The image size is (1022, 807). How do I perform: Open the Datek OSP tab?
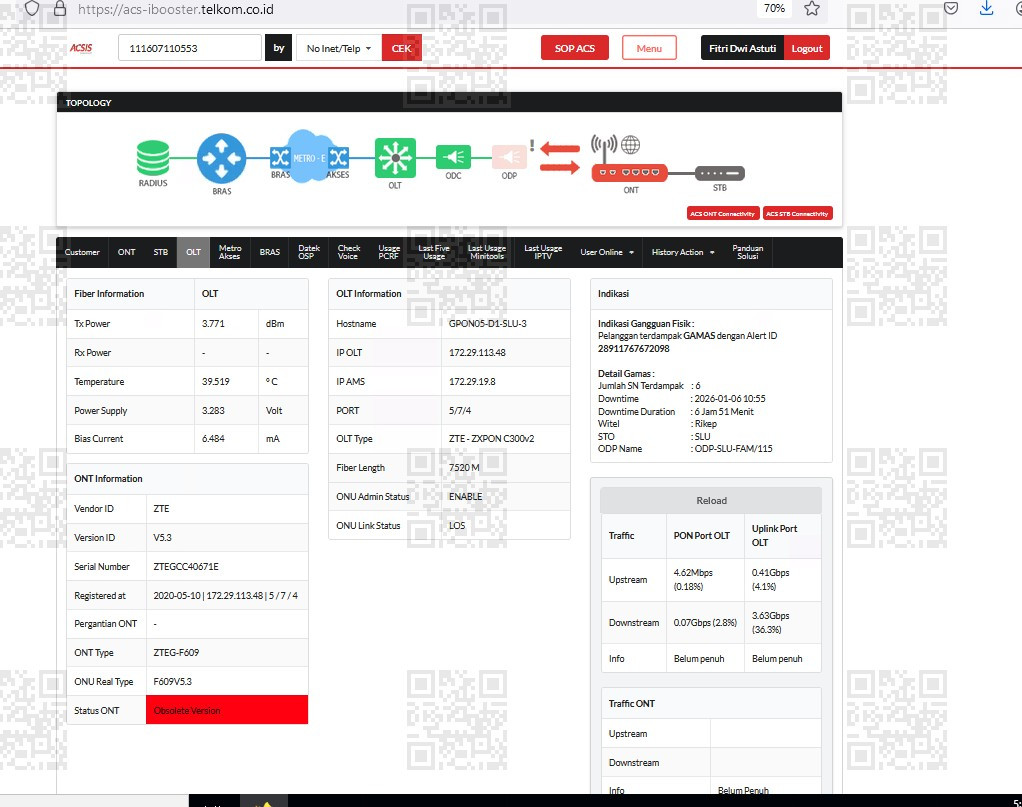point(308,252)
